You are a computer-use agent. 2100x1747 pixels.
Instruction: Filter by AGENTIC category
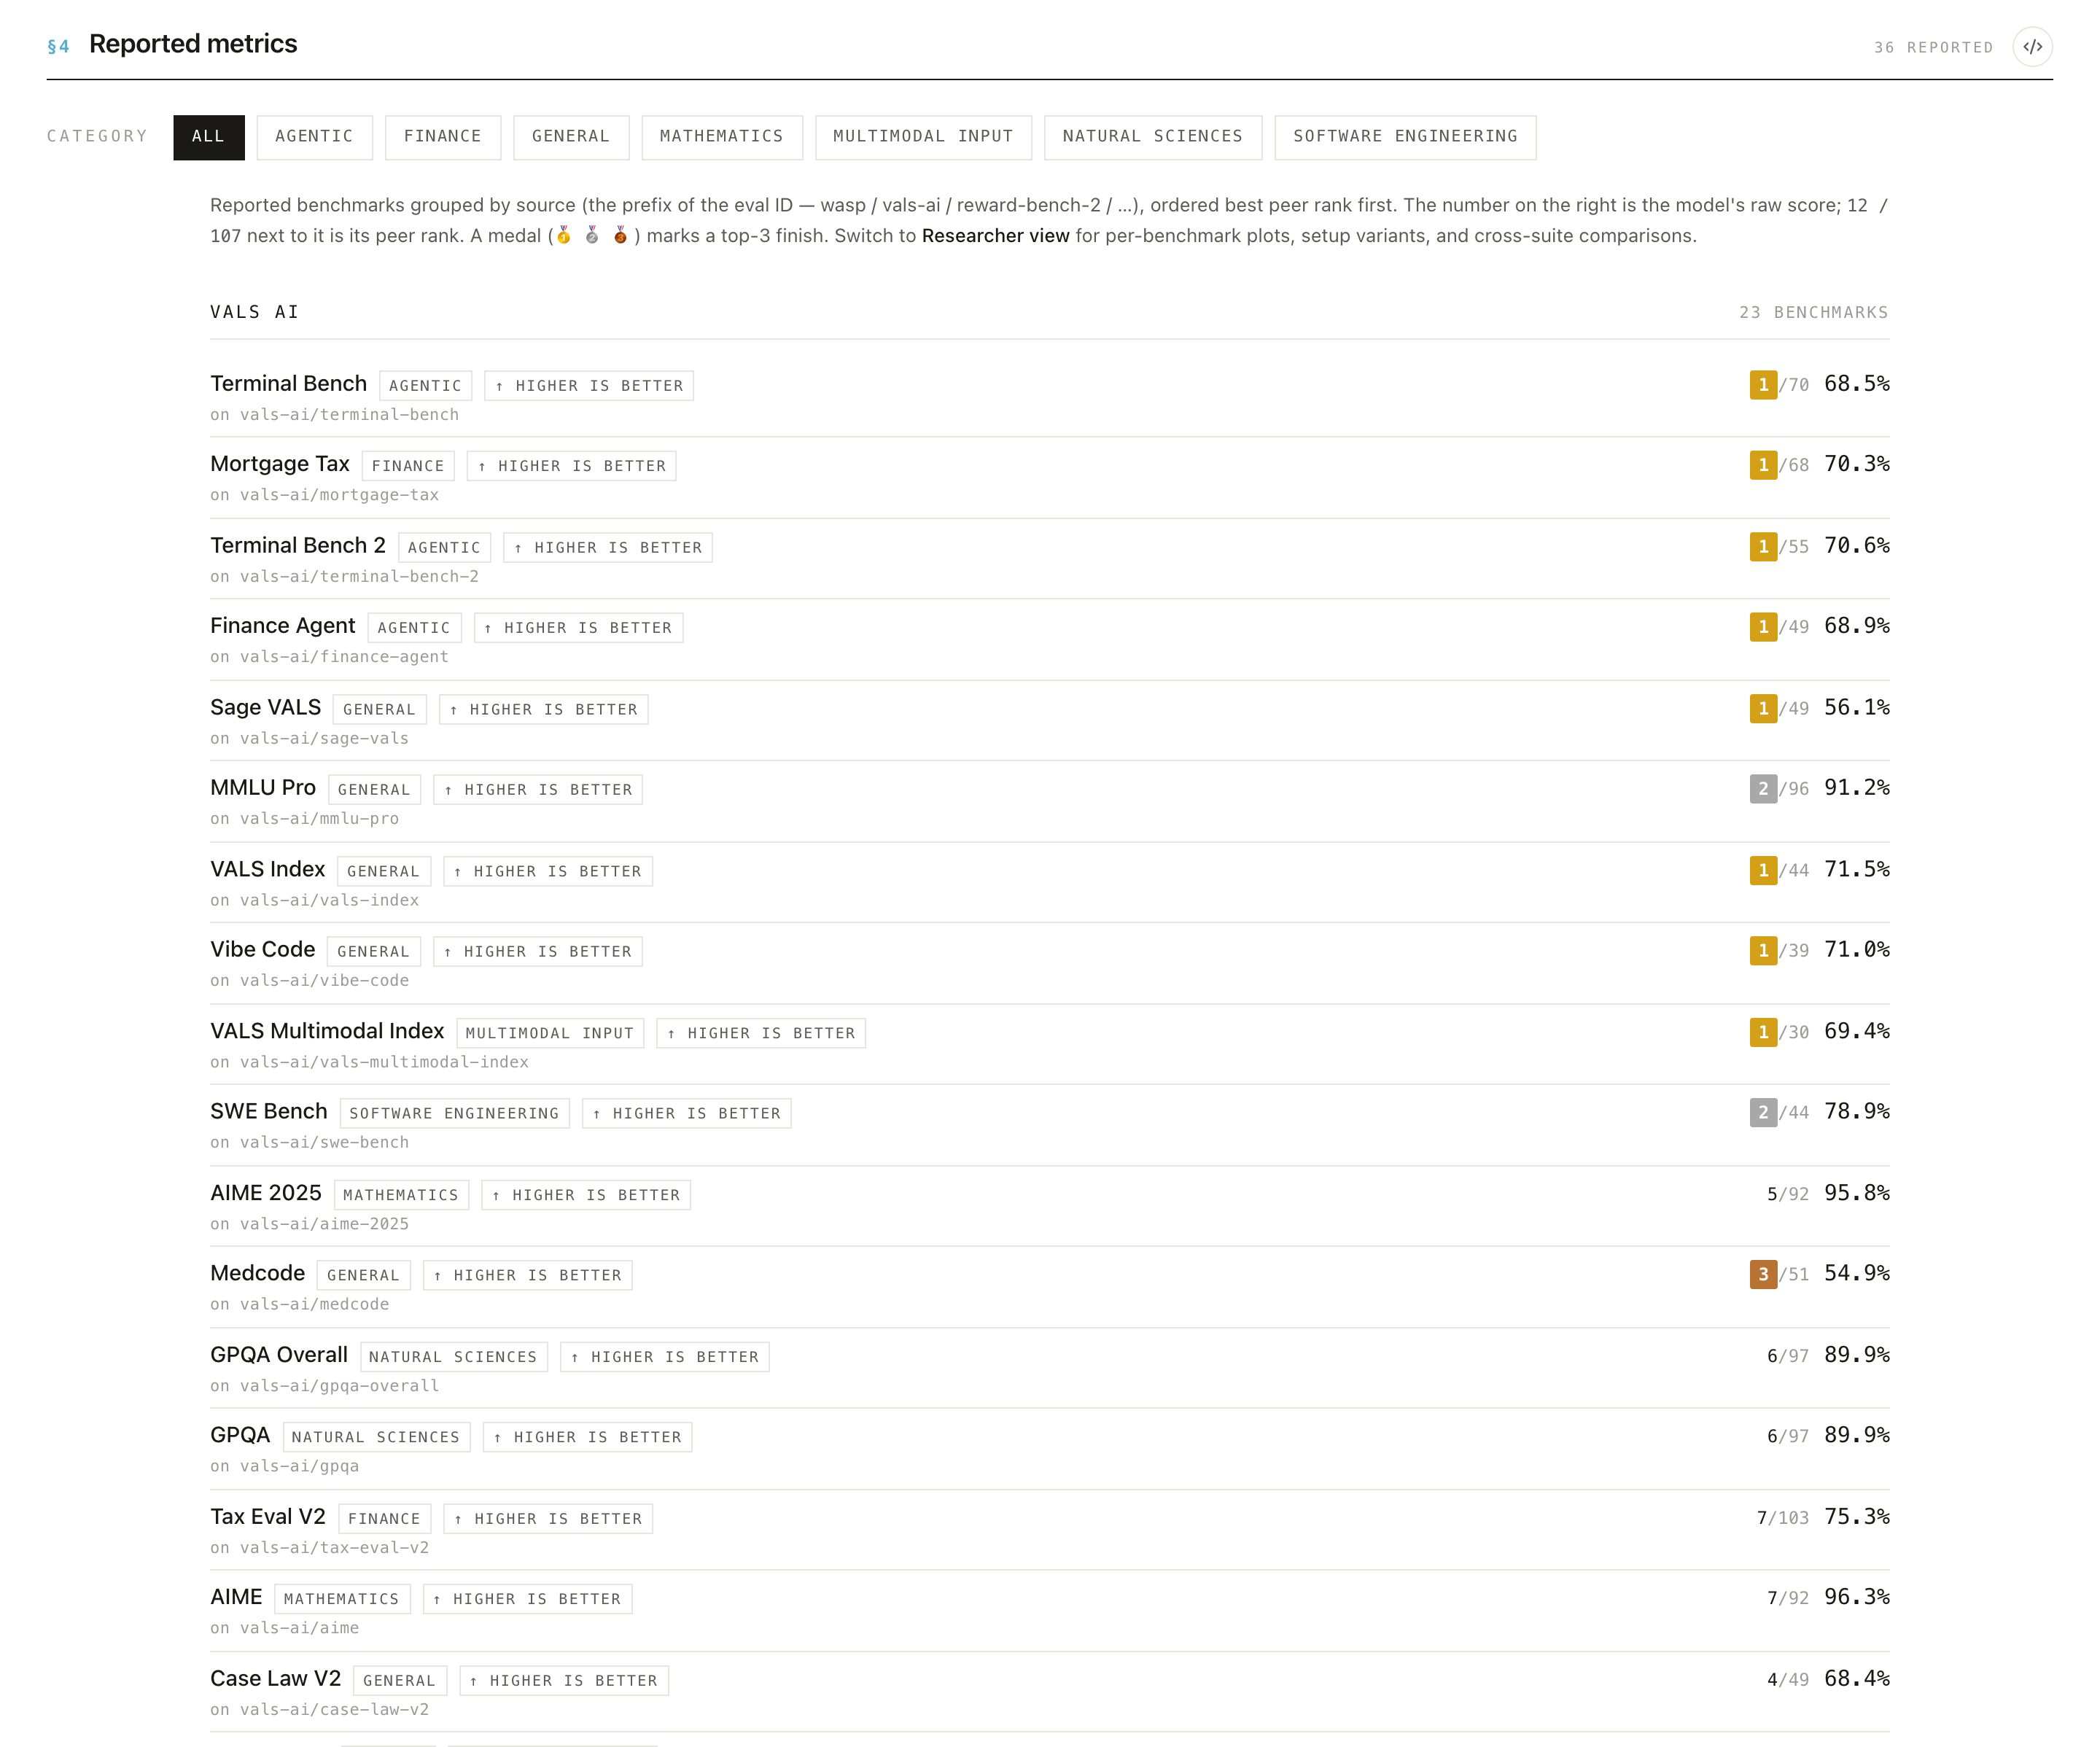coord(314,136)
